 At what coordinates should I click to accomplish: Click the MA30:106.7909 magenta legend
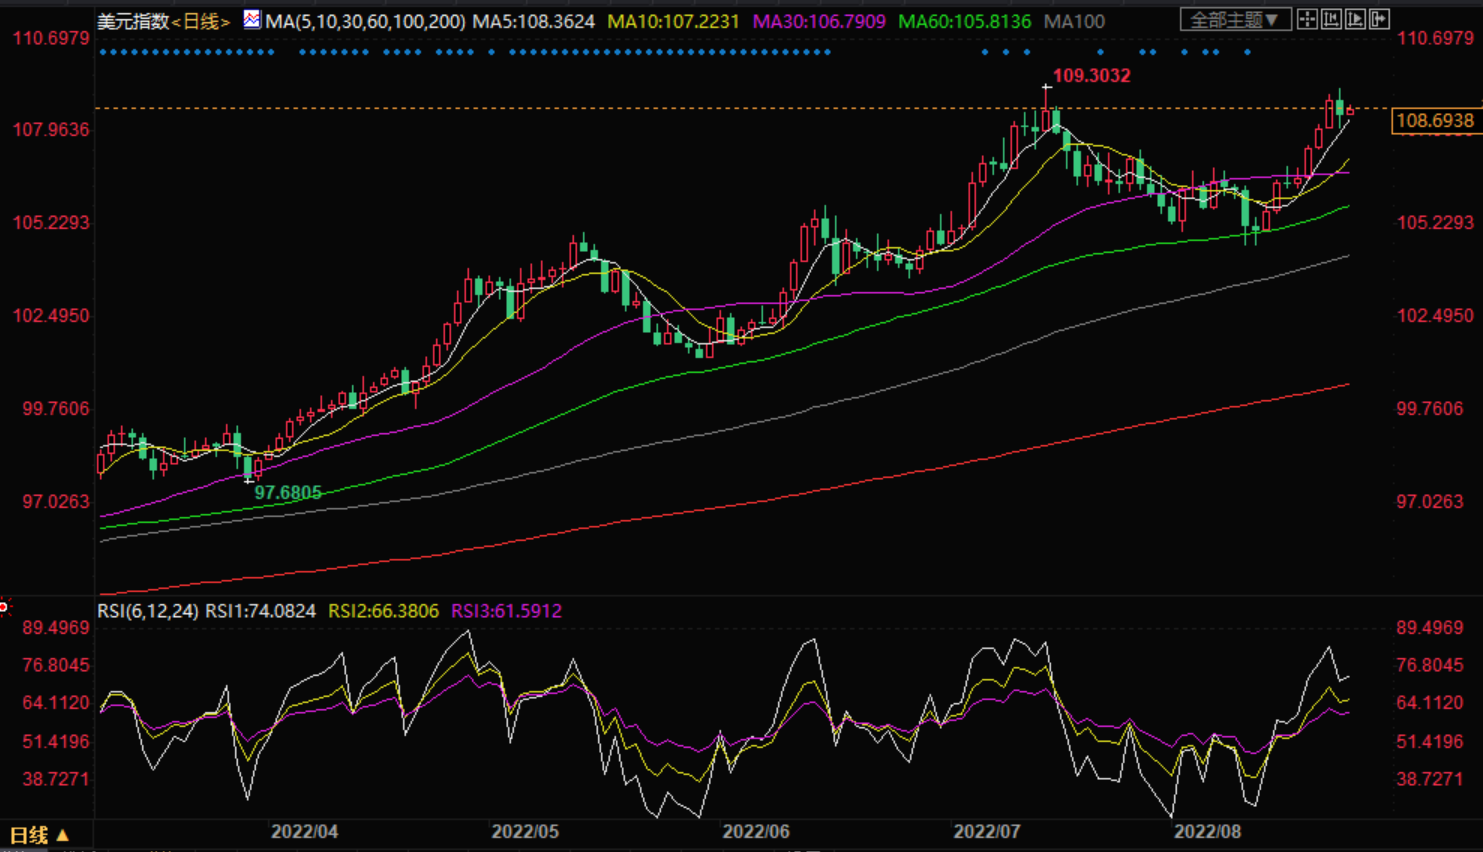tap(818, 21)
